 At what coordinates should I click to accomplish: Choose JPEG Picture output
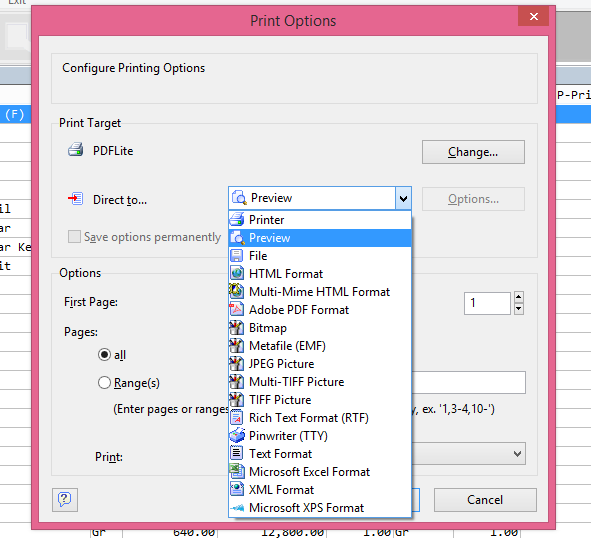(320, 363)
